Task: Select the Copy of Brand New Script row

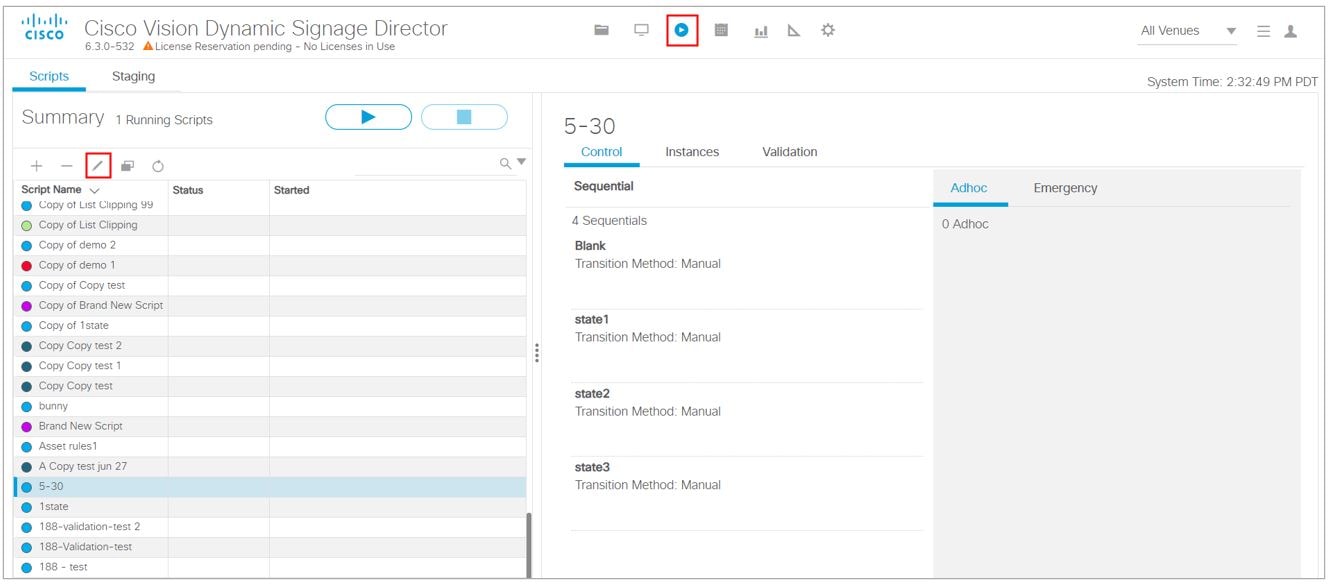Action: (270, 305)
